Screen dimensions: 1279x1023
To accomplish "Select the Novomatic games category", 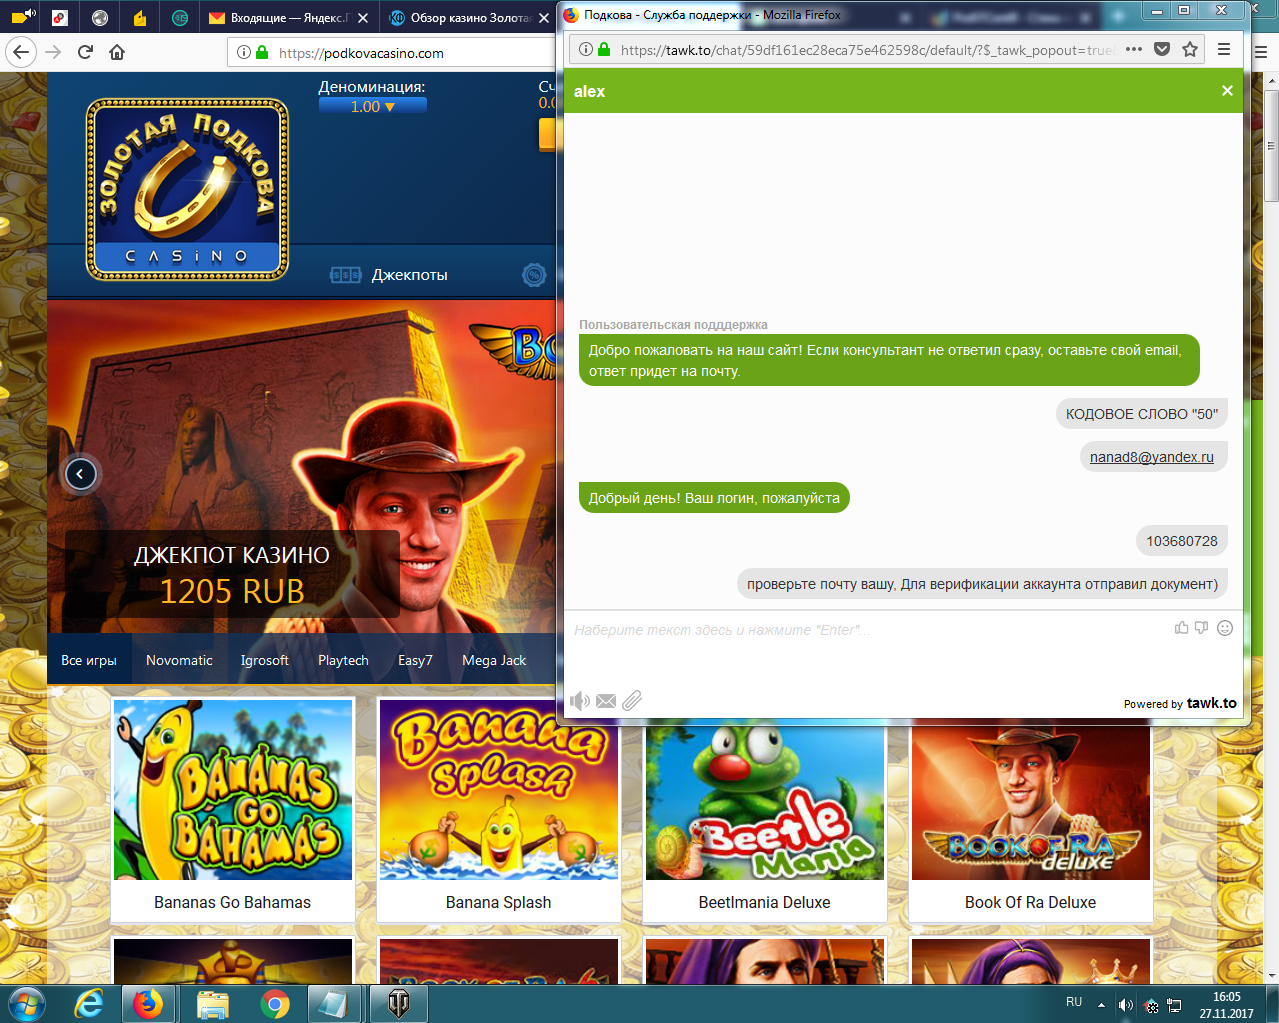I will pos(179,660).
